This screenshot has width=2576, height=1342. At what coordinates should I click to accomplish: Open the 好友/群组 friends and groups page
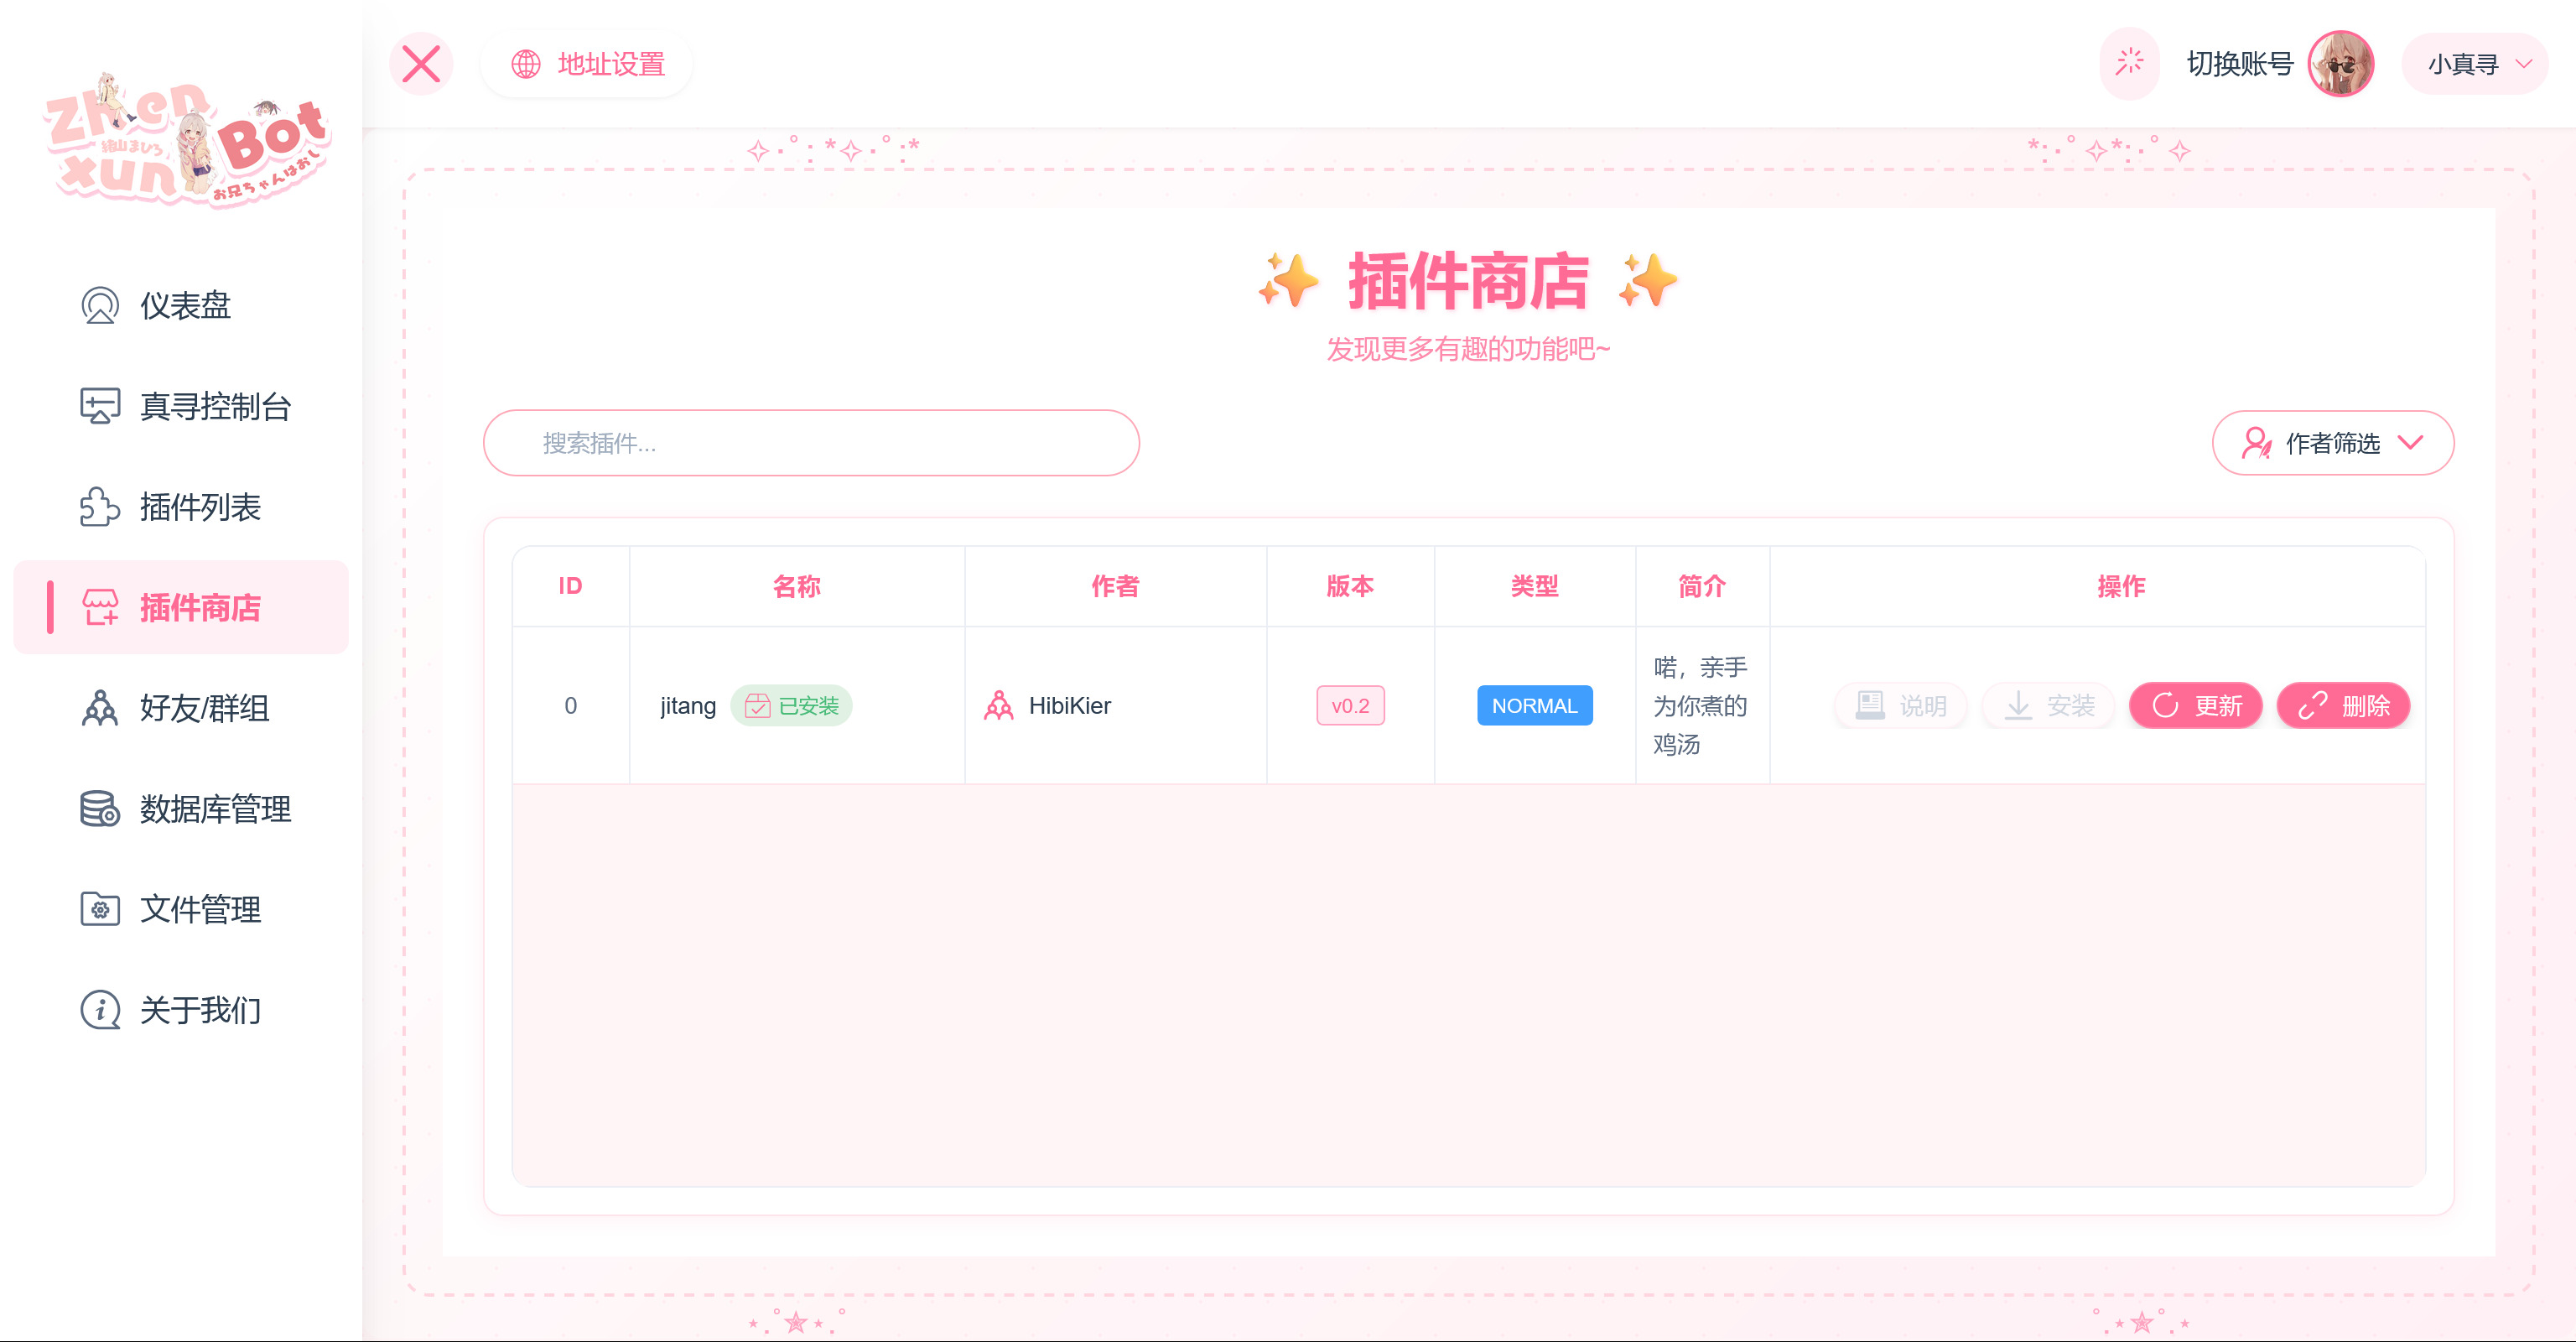204,708
